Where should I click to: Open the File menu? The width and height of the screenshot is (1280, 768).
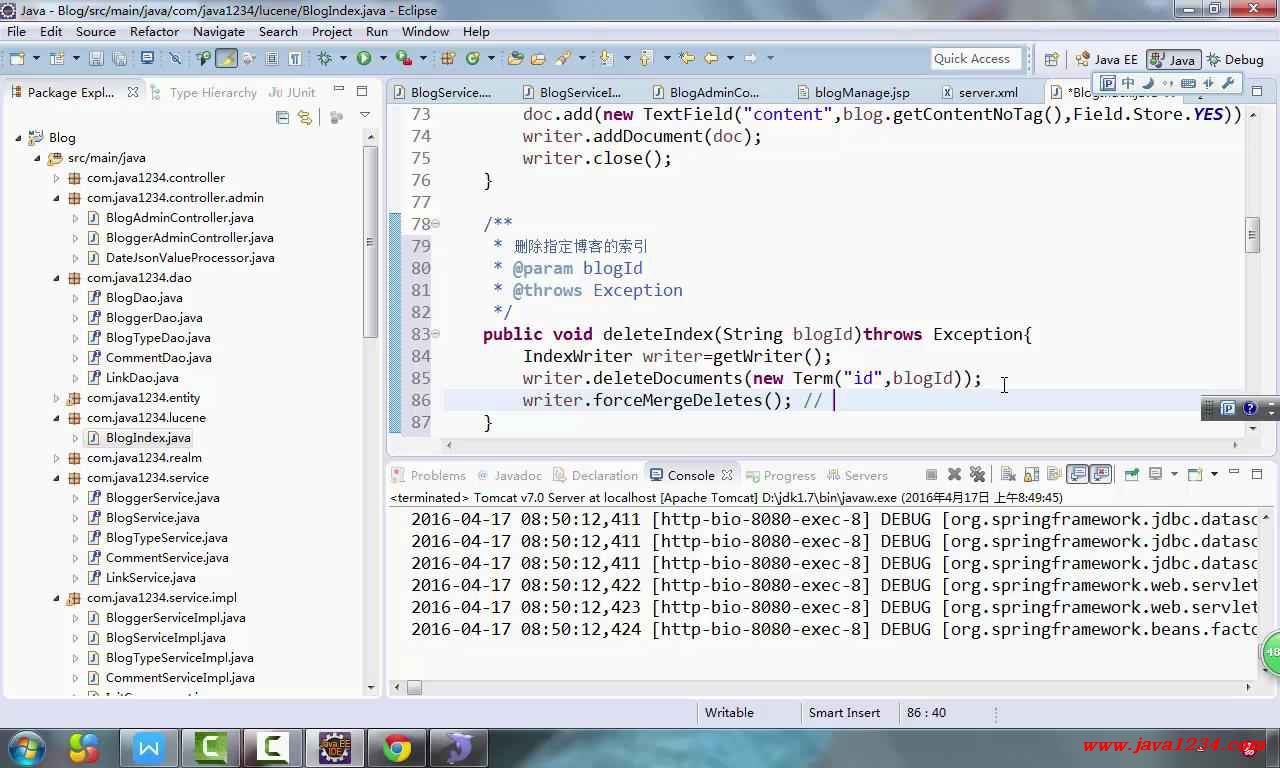(x=17, y=31)
